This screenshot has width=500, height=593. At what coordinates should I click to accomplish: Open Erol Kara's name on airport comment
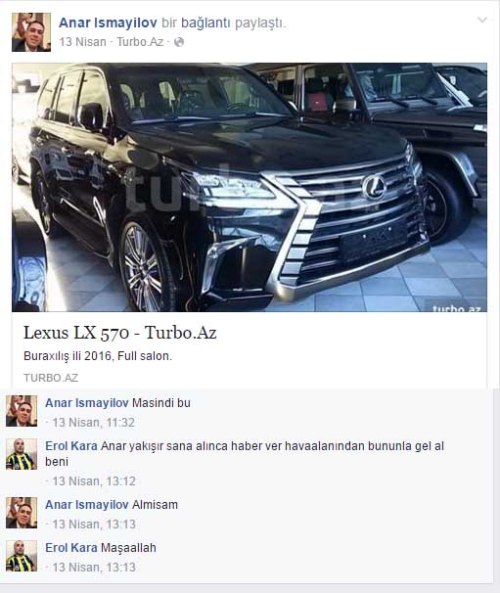71,446
